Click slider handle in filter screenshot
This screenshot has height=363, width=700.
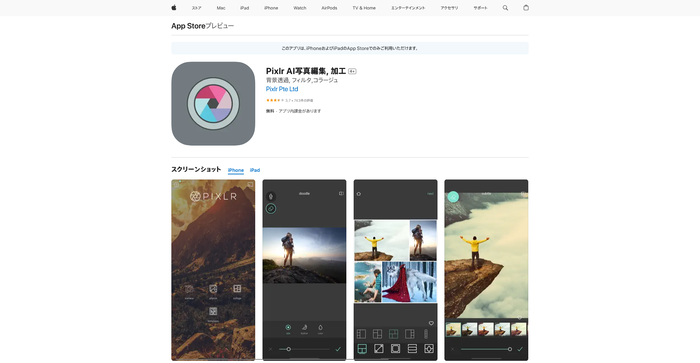(x=510, y=349)
